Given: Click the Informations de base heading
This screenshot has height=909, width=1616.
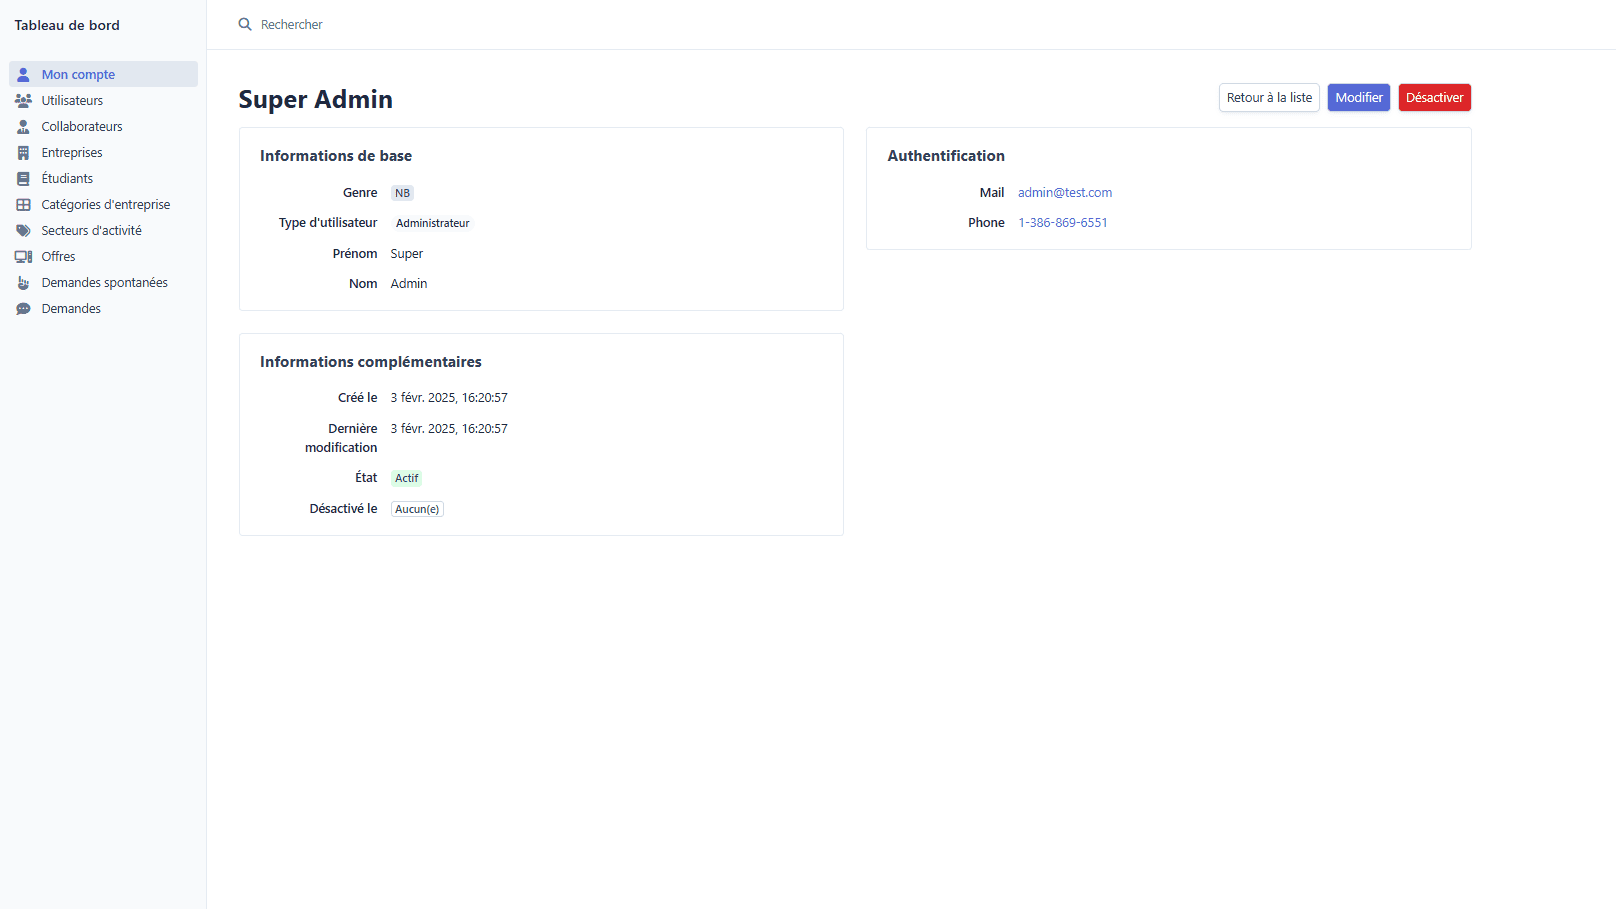Looking at the screenshot, I should point(336,156).
